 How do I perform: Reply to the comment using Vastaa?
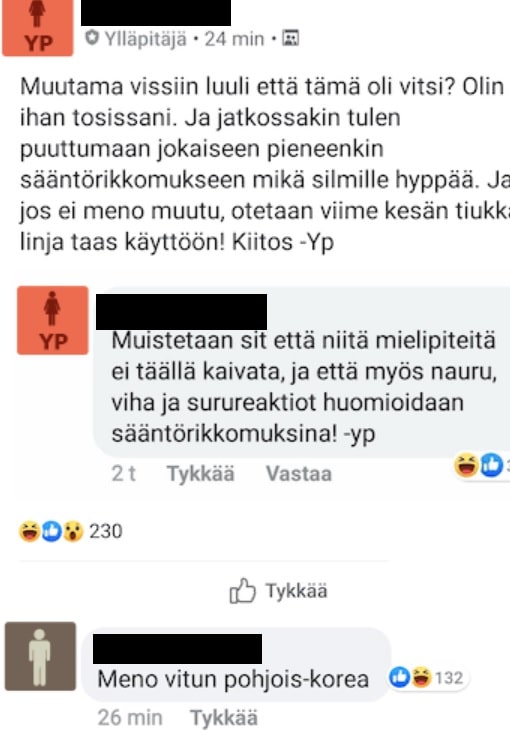click(x=299, y=474)
